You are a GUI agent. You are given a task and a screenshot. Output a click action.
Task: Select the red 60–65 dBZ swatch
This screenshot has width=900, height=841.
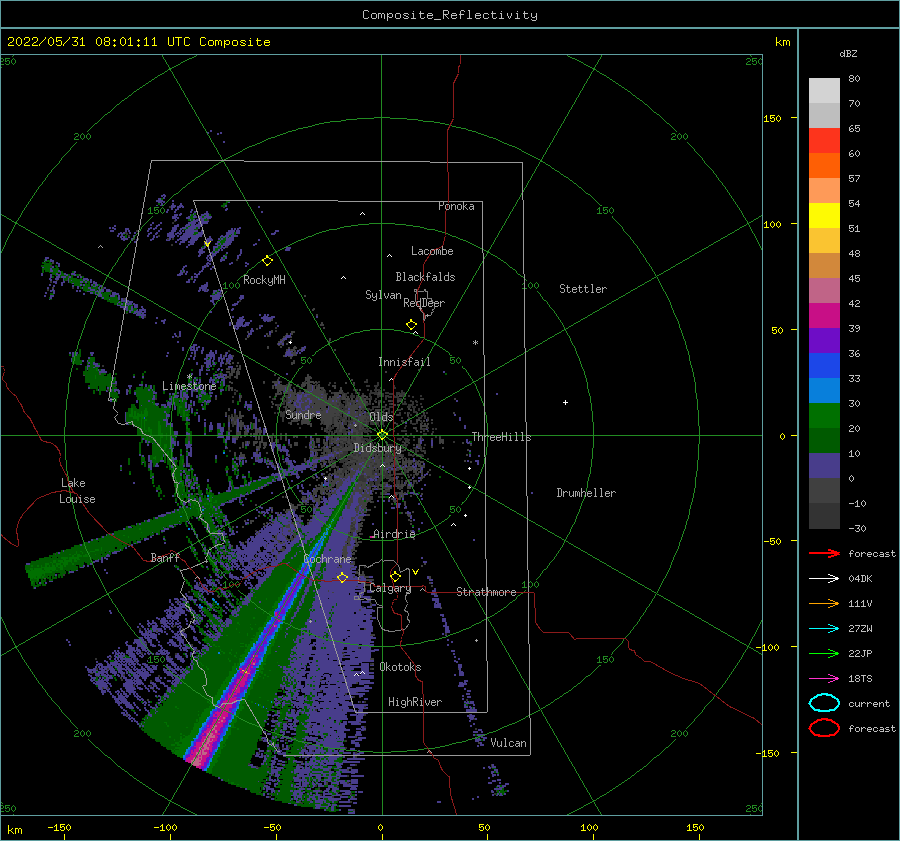pos(824,141)
